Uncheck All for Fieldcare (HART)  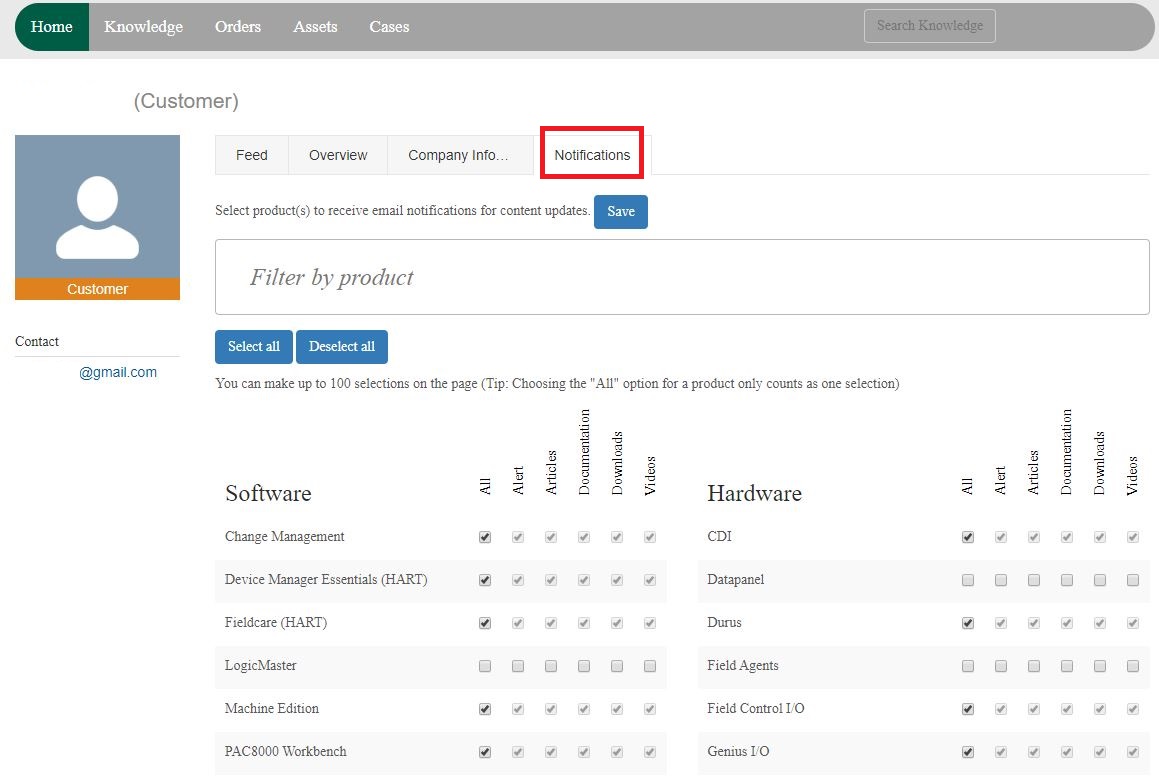click(485, 623)
